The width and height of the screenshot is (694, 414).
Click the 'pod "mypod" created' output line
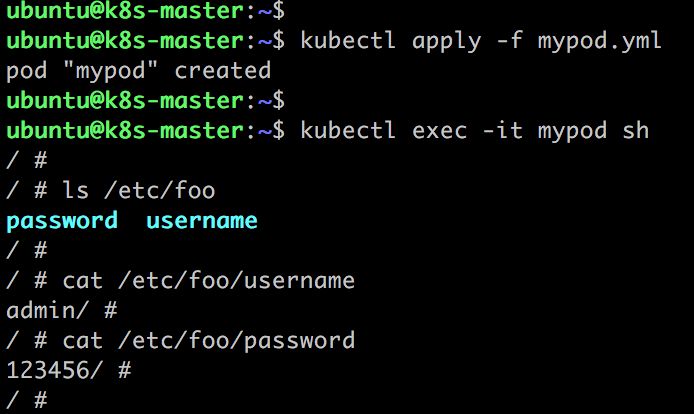click(139, 71)
